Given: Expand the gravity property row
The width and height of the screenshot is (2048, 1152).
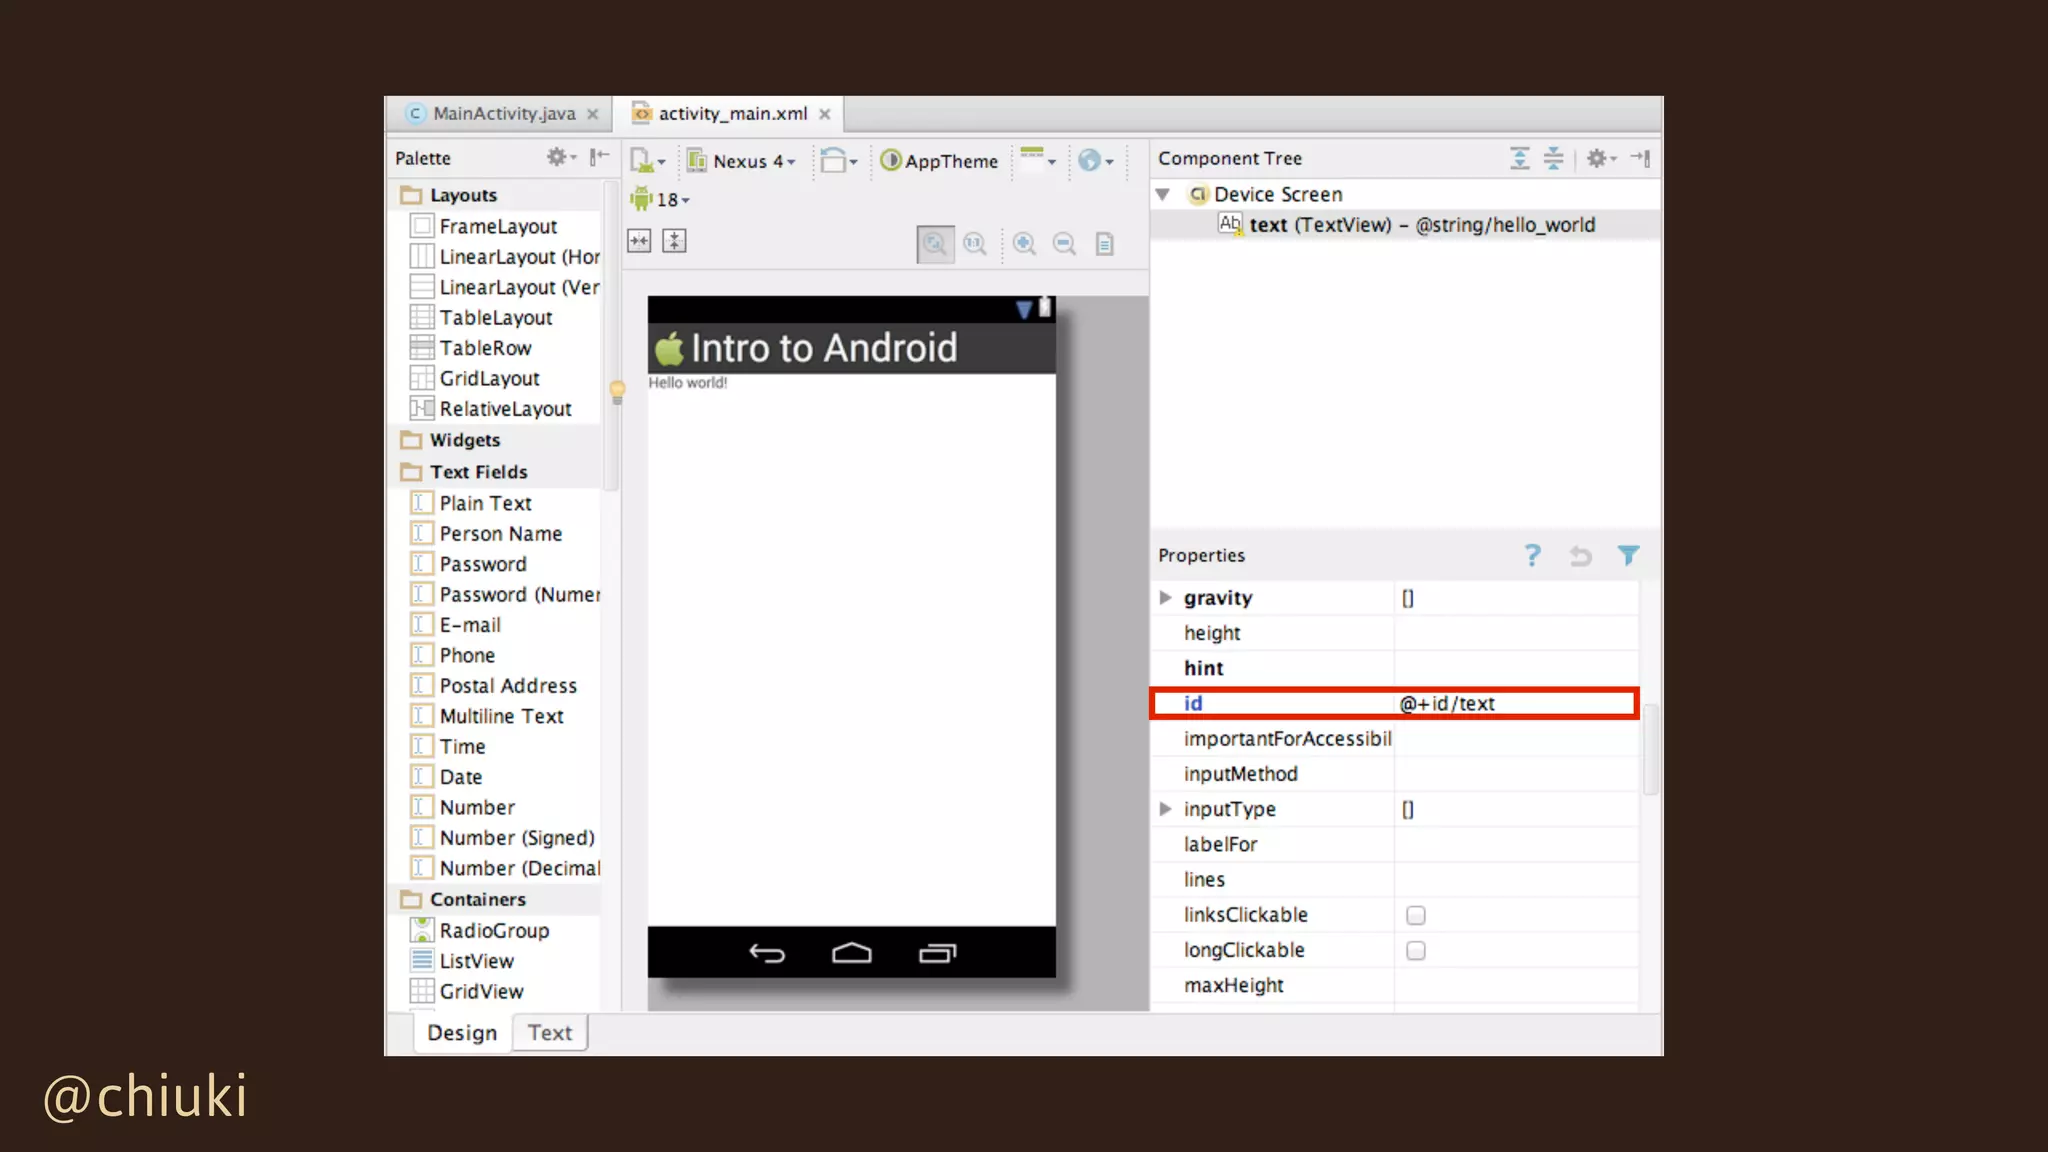Looking at the screenshot, I should point(1165,598).
